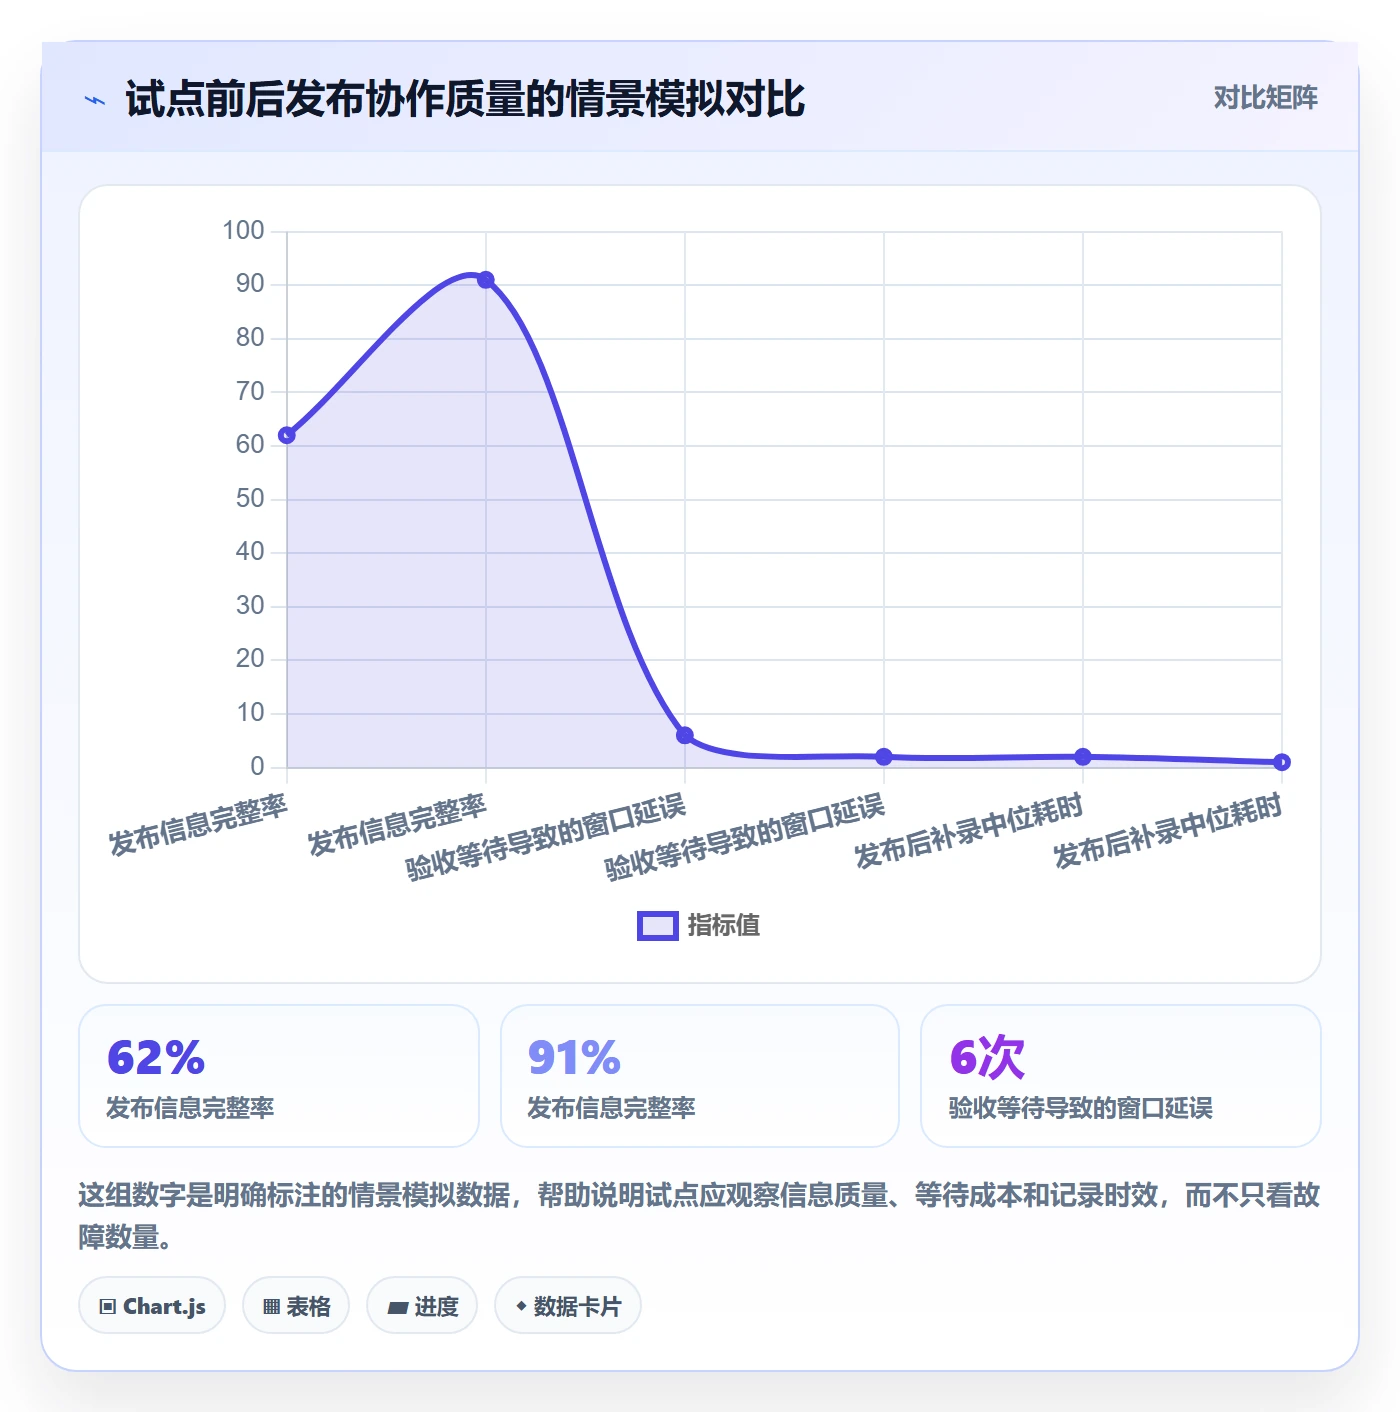Click the 91% 发布信息完整率 stat card
This screenshot has width=1400, height=1412.
tap(700, 1076)
